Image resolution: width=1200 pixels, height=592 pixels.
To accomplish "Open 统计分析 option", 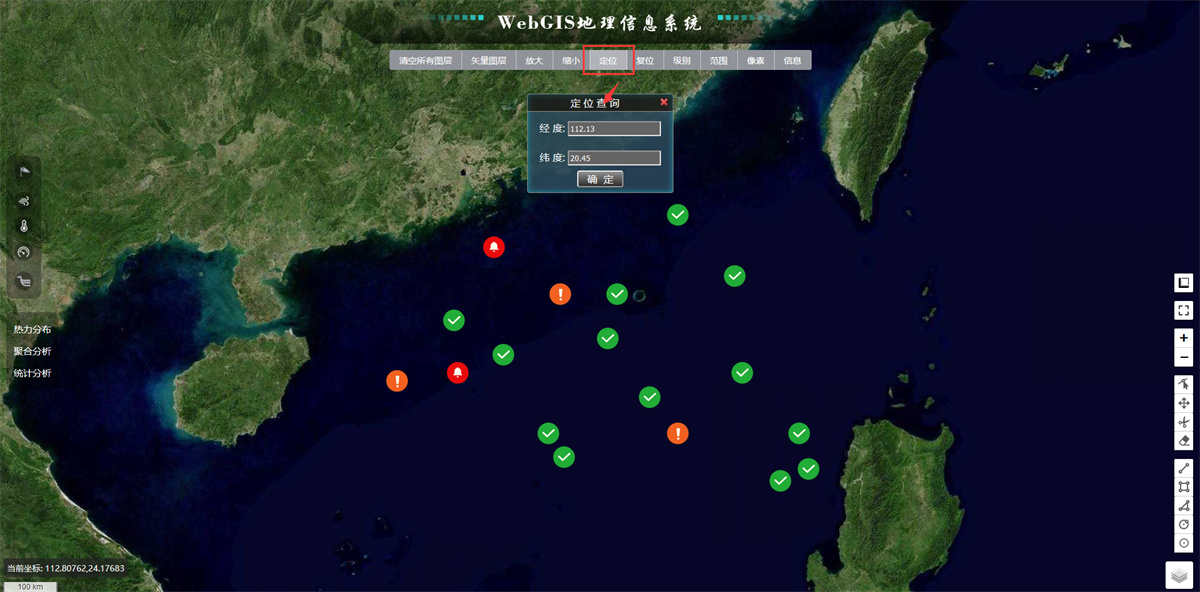I will pyautogui.click(x=32, y=373).
